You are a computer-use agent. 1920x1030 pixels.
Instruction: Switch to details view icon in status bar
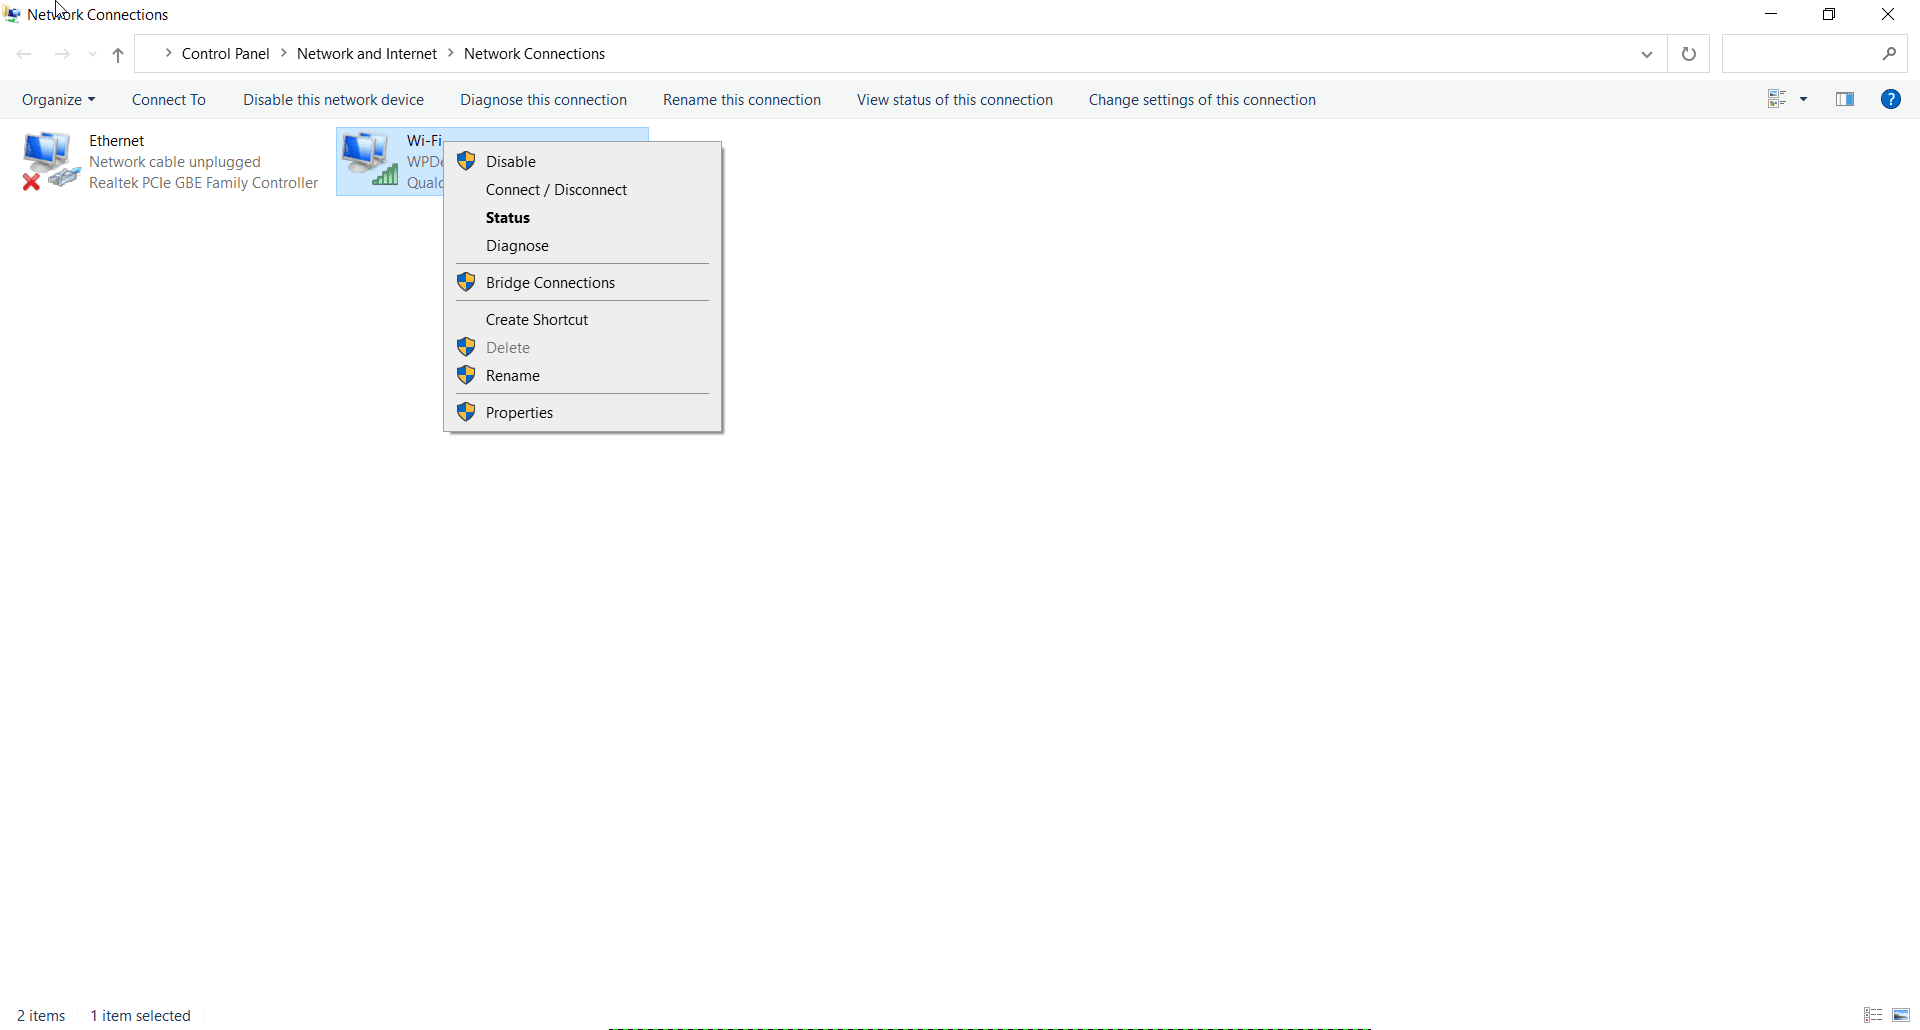coord(1873,1015)
